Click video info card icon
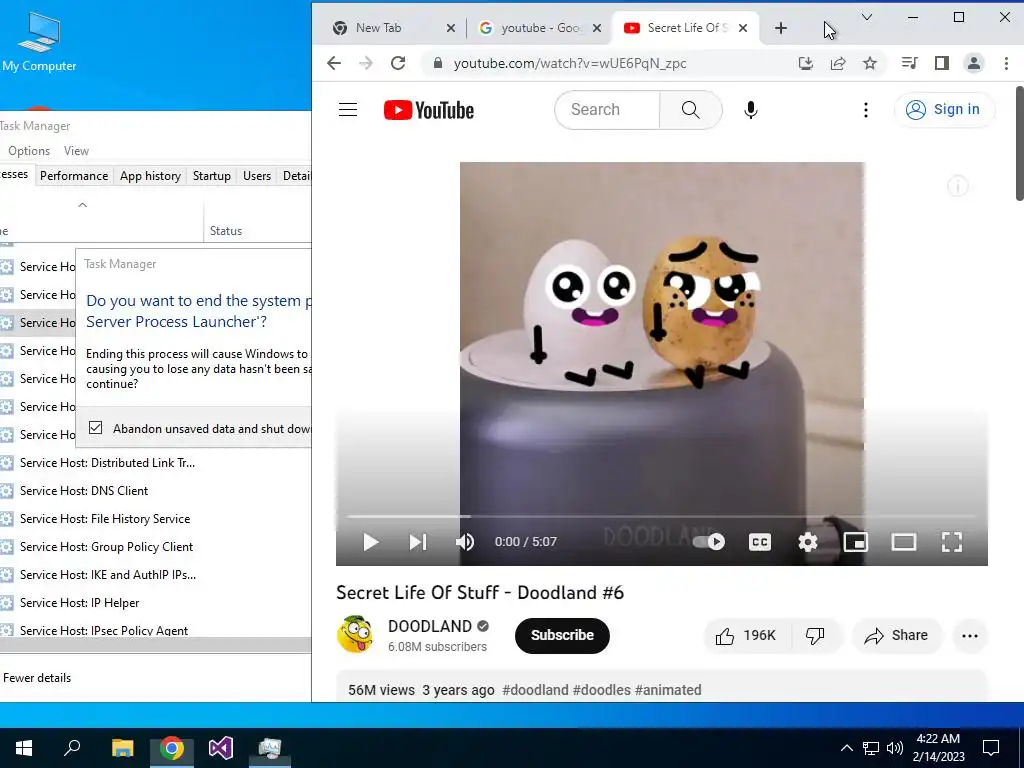1024x768 pixels. (x=957, y=186)
